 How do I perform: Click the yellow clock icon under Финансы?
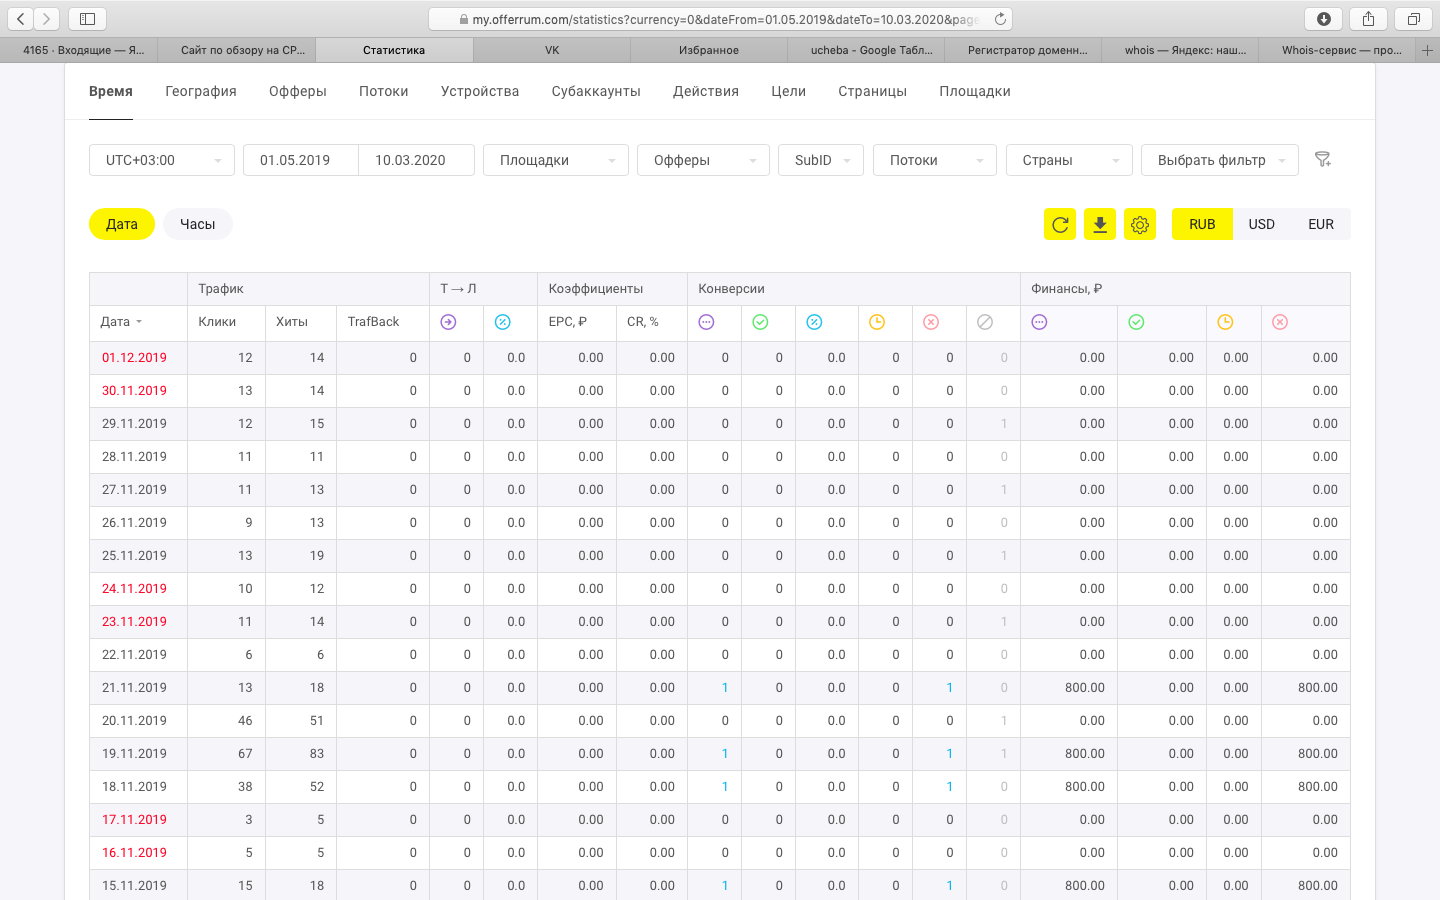[x=1225, y=322]
